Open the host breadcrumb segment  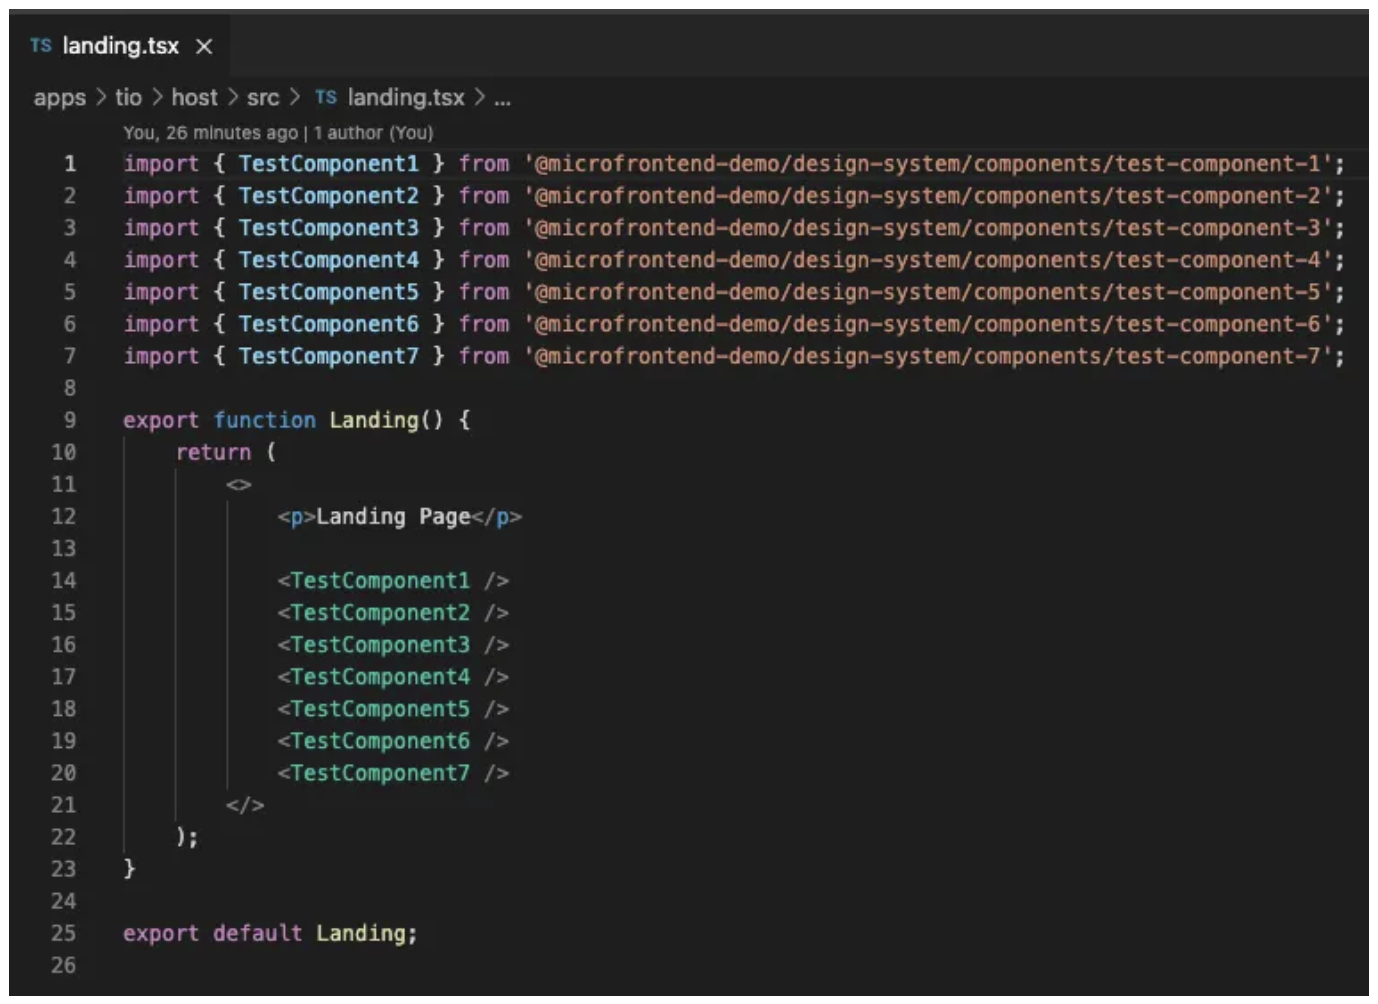click(x=194, y=98)
